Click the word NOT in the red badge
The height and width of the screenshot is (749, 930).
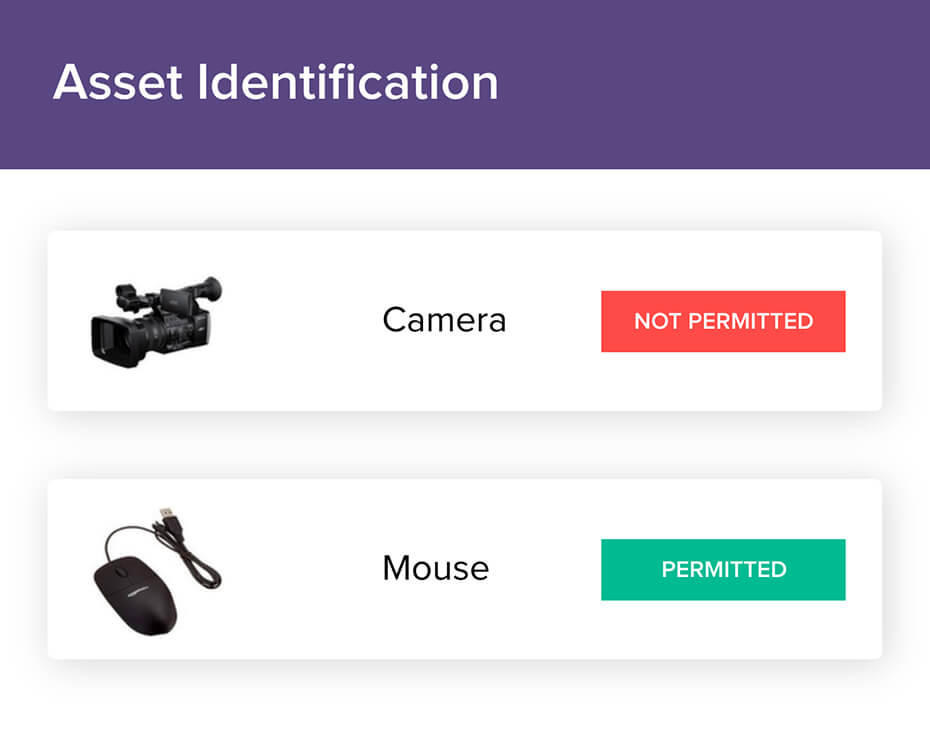655,322
